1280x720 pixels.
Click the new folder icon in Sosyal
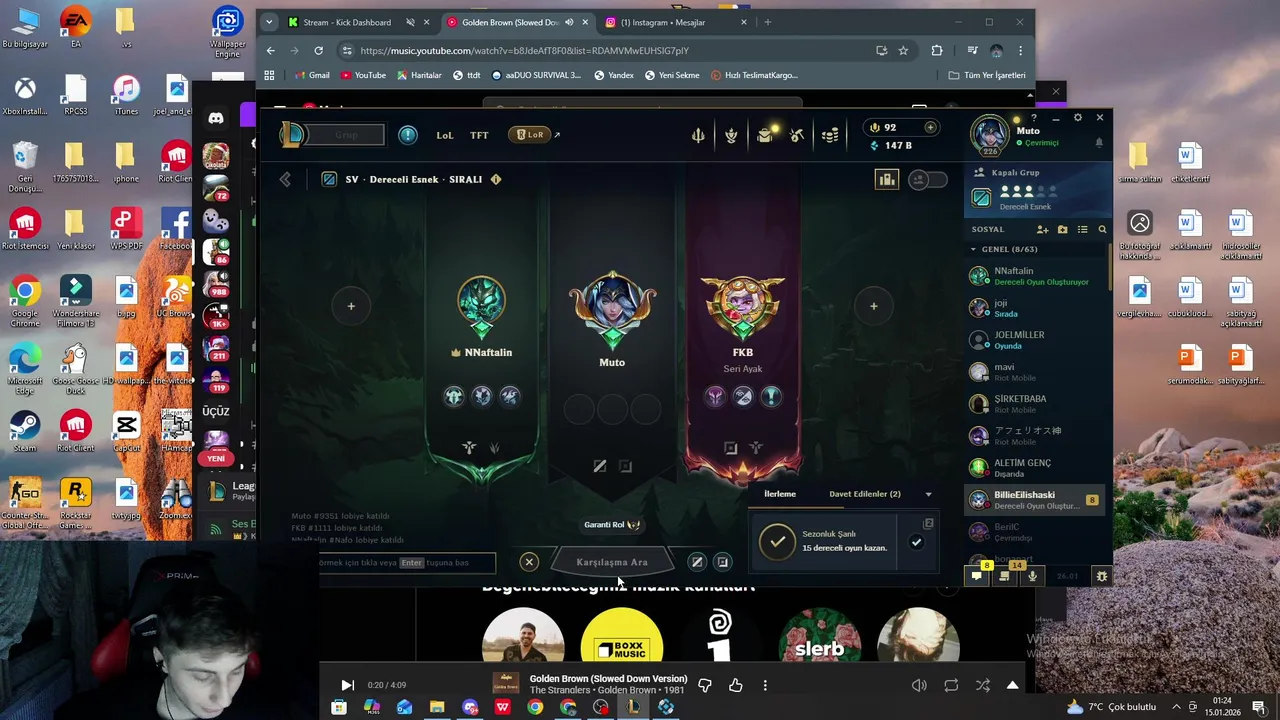pos(1062,230)
